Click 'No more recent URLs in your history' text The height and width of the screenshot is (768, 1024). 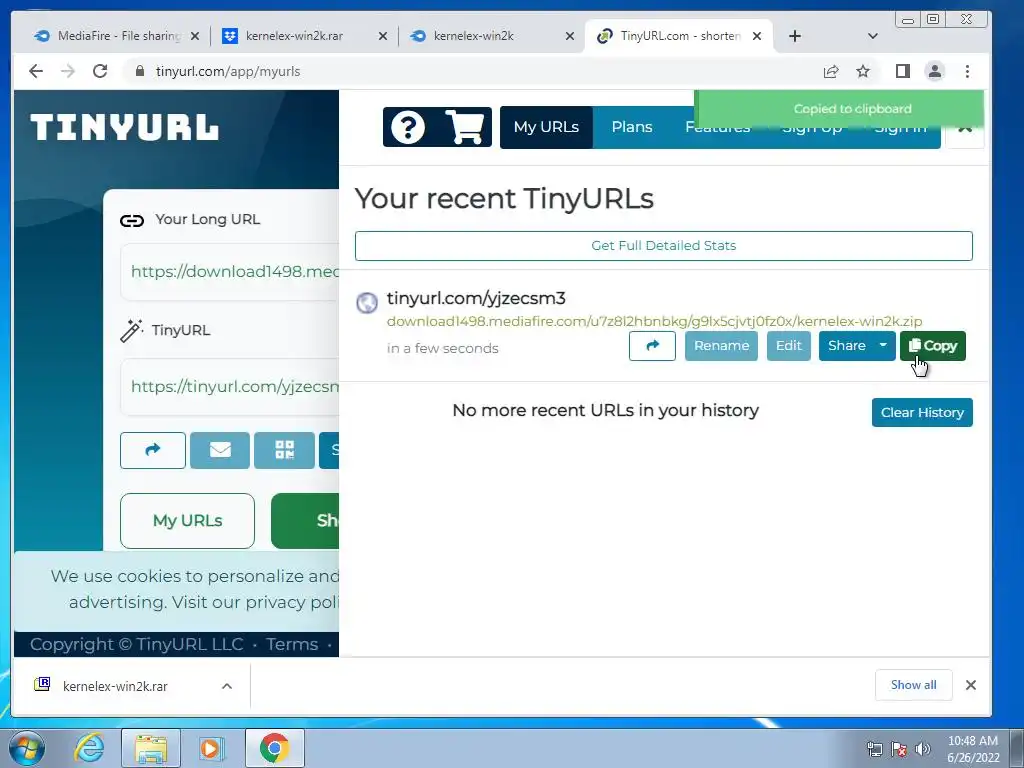point(605,410)
